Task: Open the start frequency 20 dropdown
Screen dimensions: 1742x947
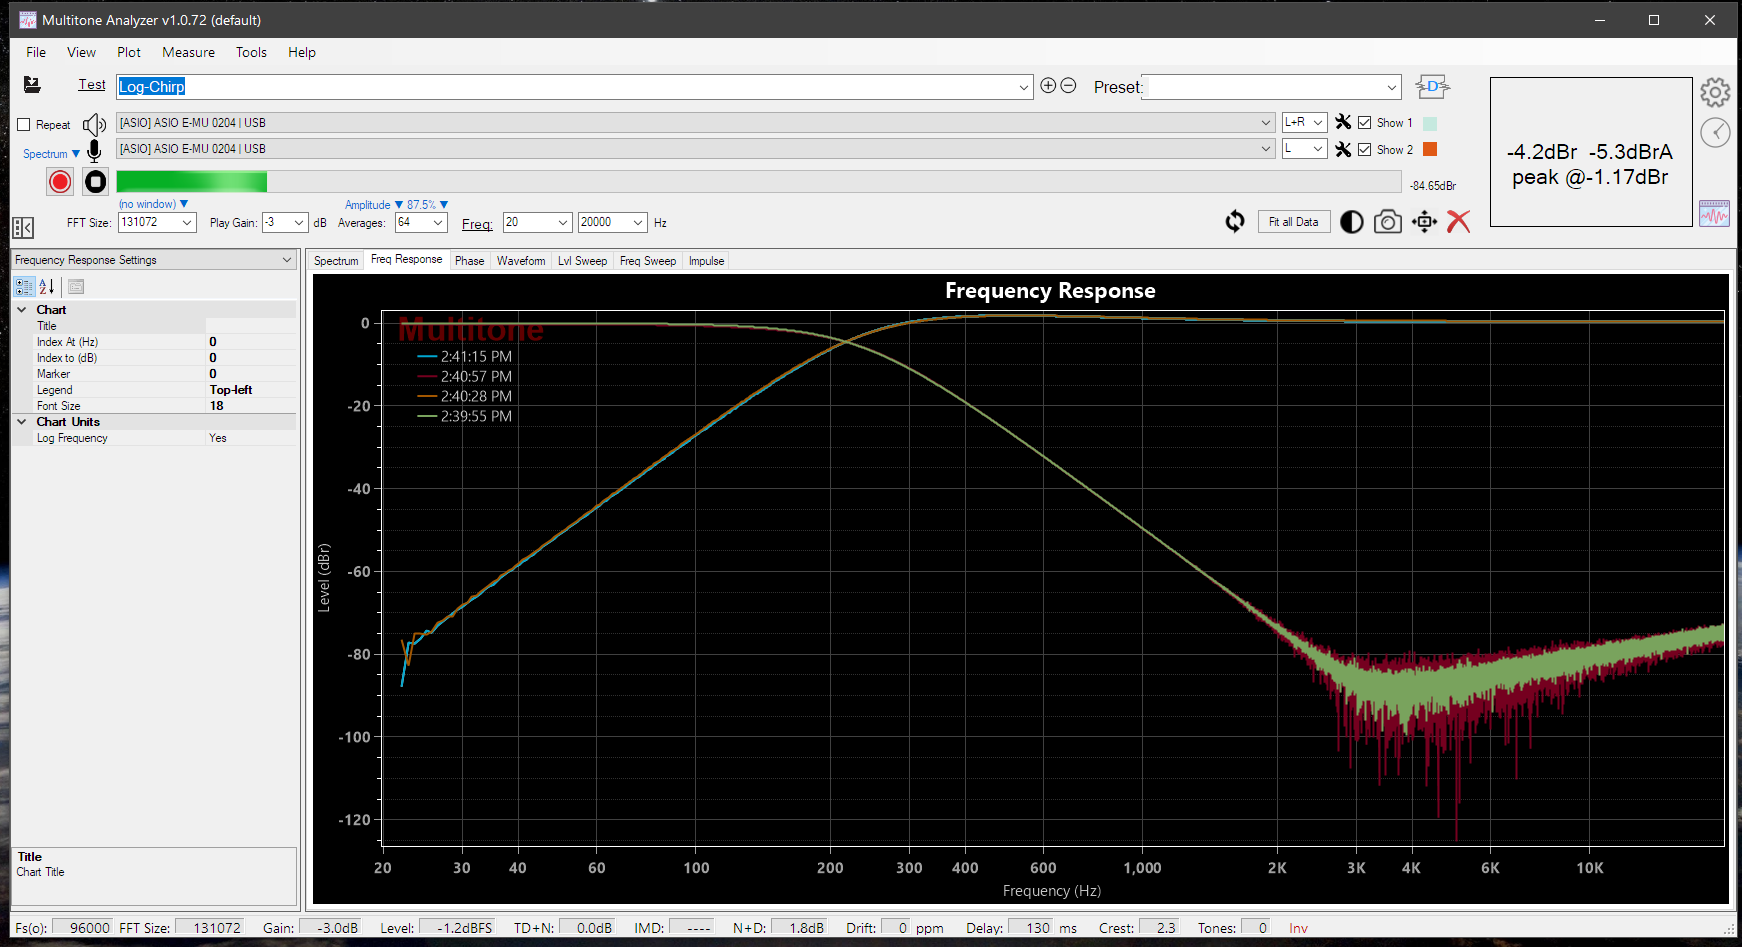Action: 562,222
